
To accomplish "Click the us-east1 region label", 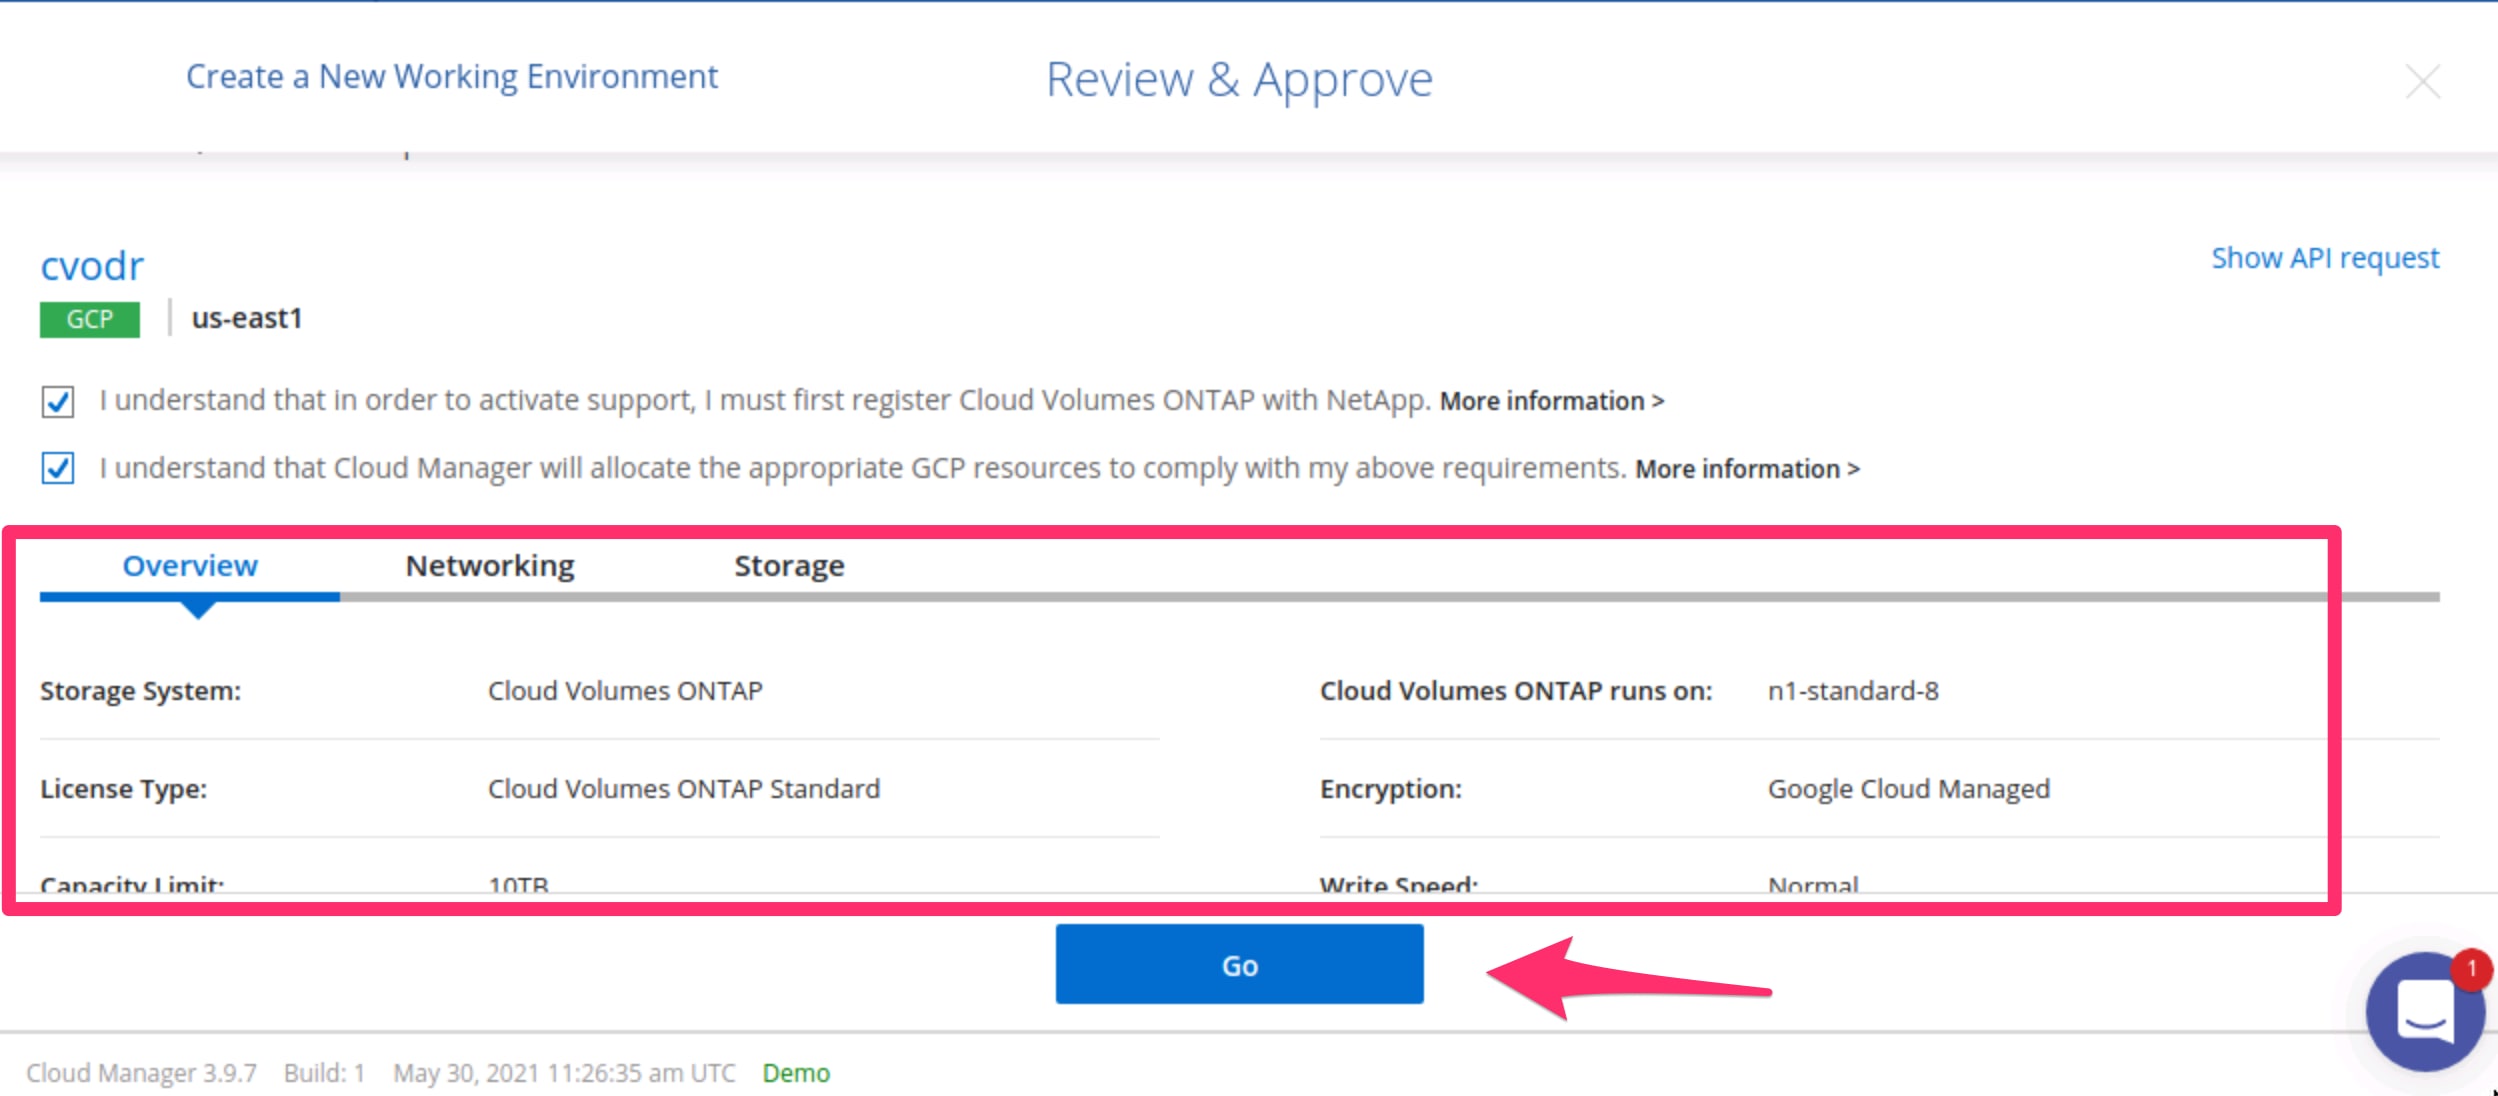I will [247, 318].
